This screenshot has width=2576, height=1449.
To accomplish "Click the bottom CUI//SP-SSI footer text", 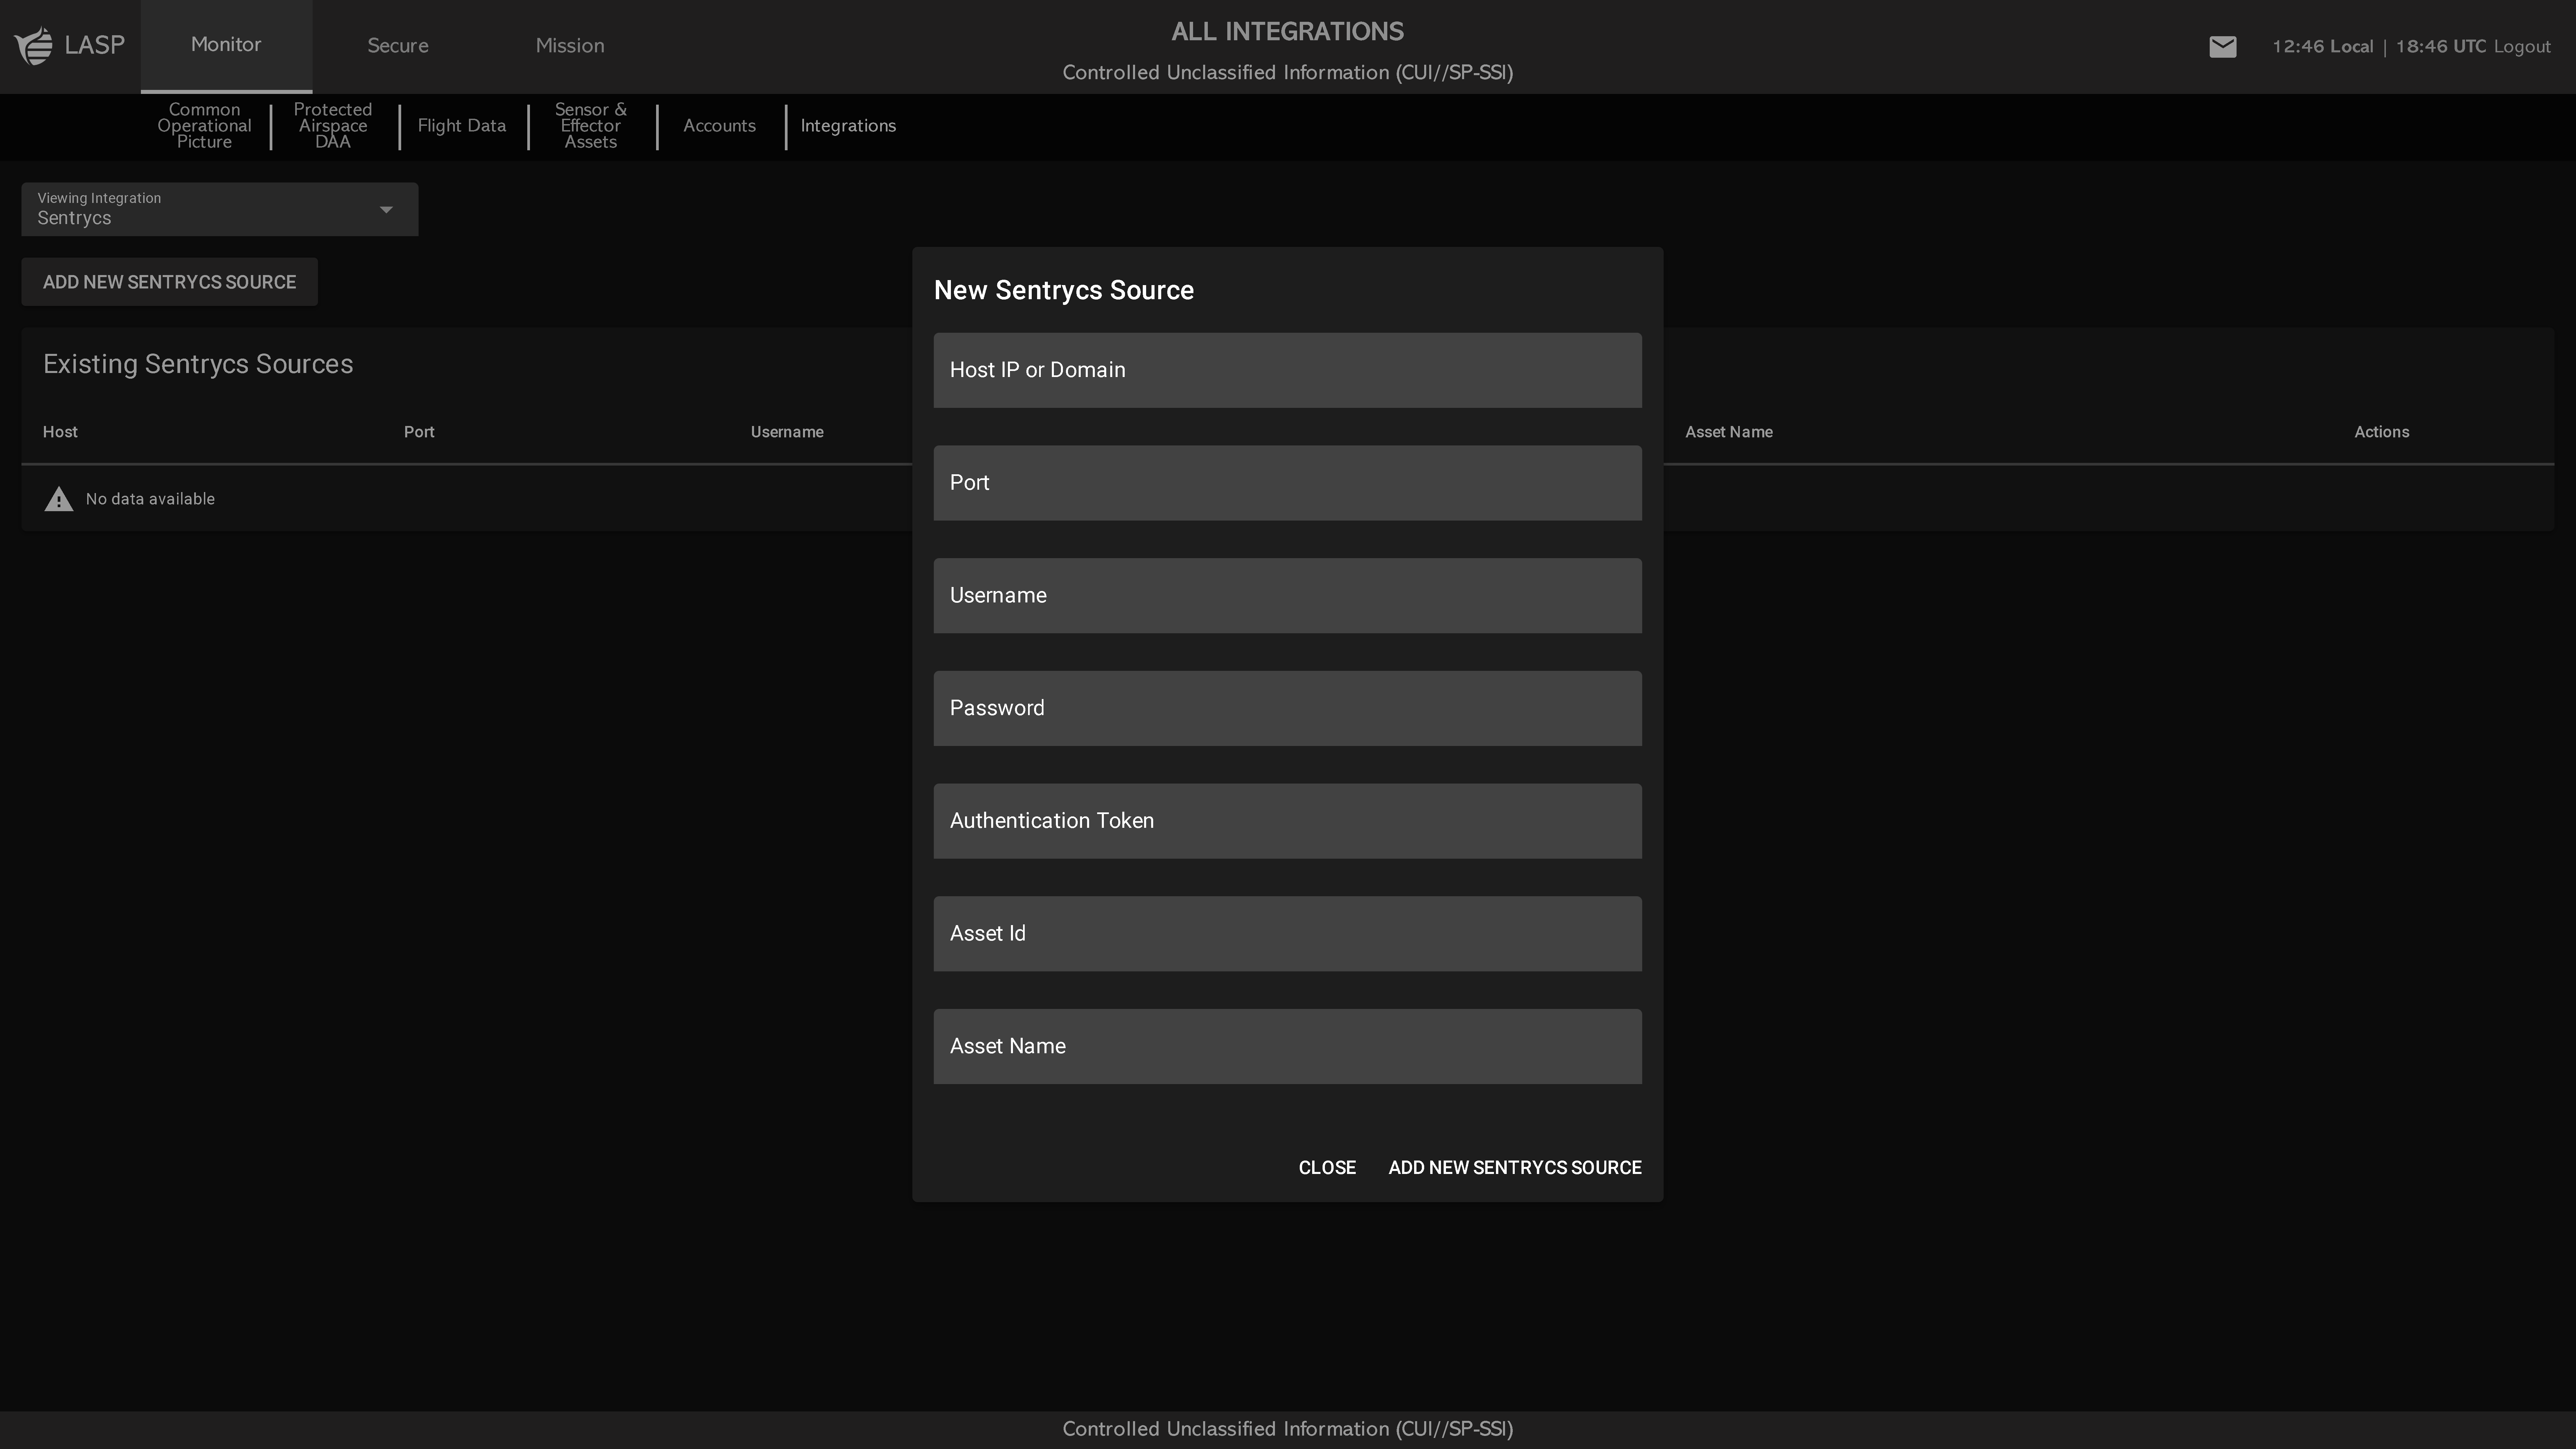I will [x=1288, y=1429].
